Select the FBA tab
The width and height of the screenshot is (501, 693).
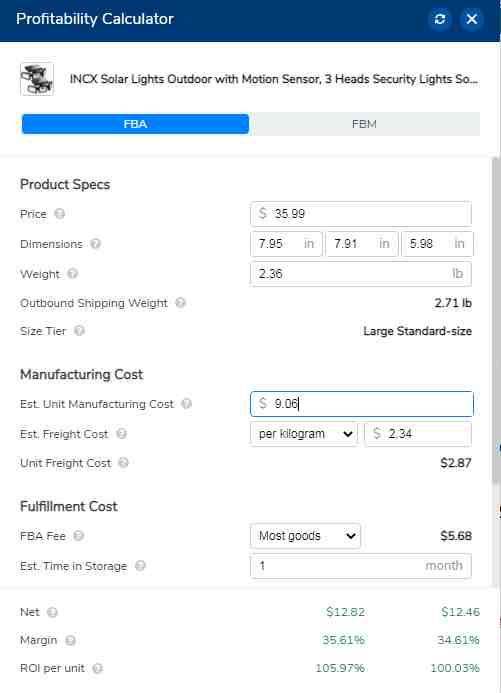pos(135,124)
